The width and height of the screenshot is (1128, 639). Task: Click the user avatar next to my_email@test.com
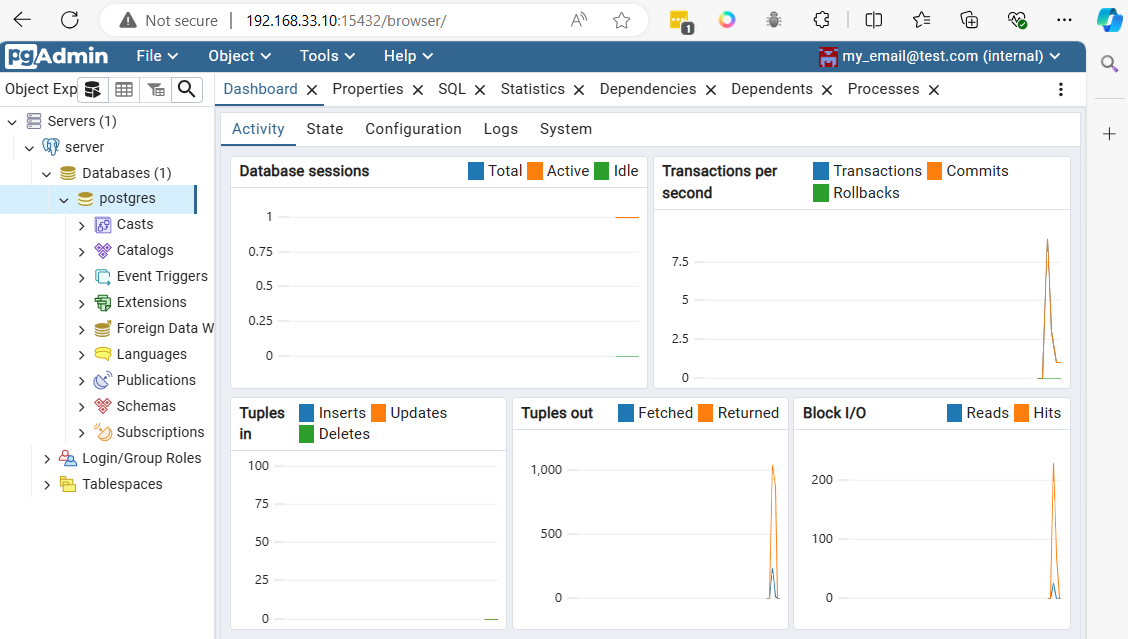pyautogui.click(x=830, y=57)
